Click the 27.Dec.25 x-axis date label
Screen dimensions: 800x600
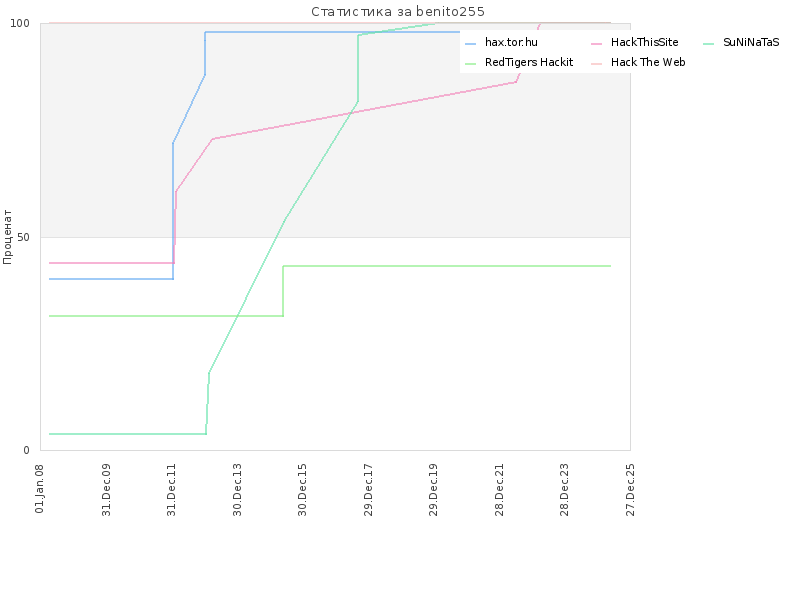[631, 490]
